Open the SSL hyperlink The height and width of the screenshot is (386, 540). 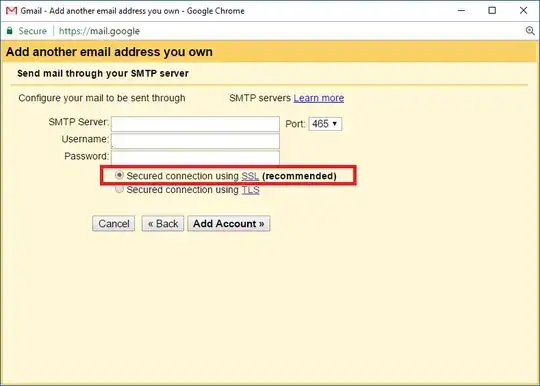(250, 176)
